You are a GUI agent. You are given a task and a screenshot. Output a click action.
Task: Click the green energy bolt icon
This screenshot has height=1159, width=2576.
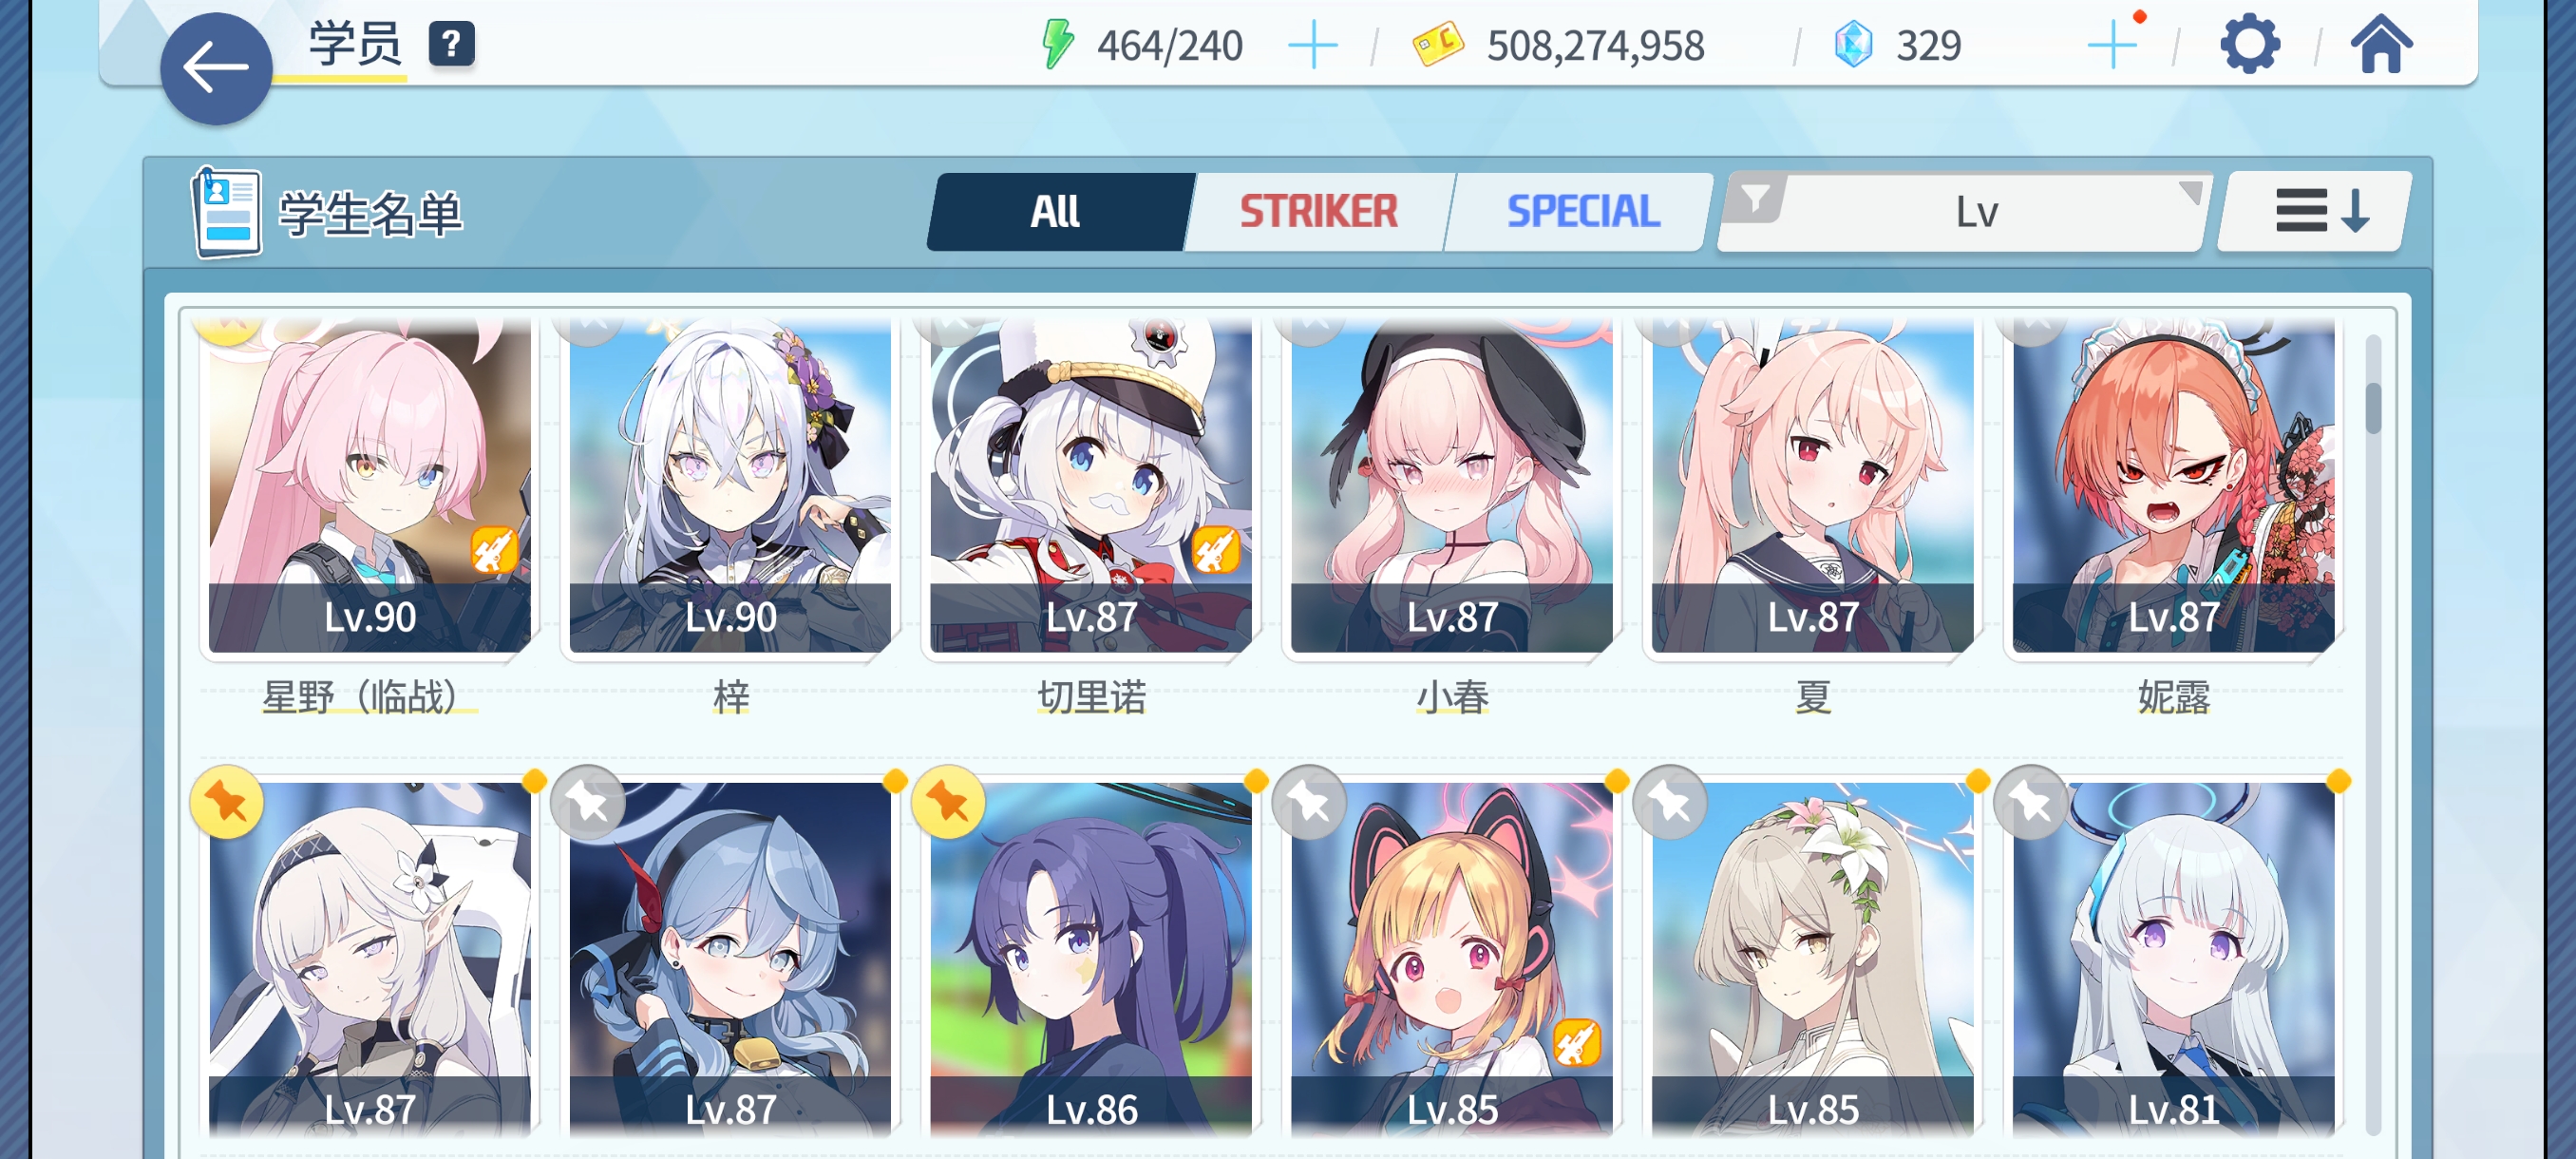(1058, 44)
